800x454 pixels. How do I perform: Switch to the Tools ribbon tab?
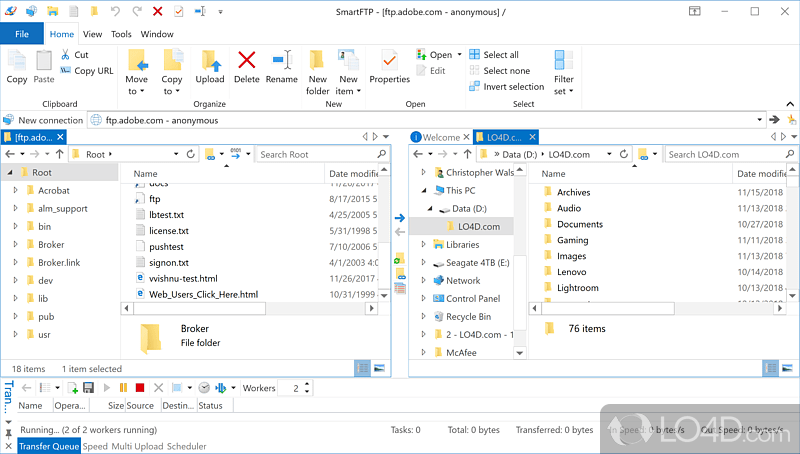tap(121, 34)
